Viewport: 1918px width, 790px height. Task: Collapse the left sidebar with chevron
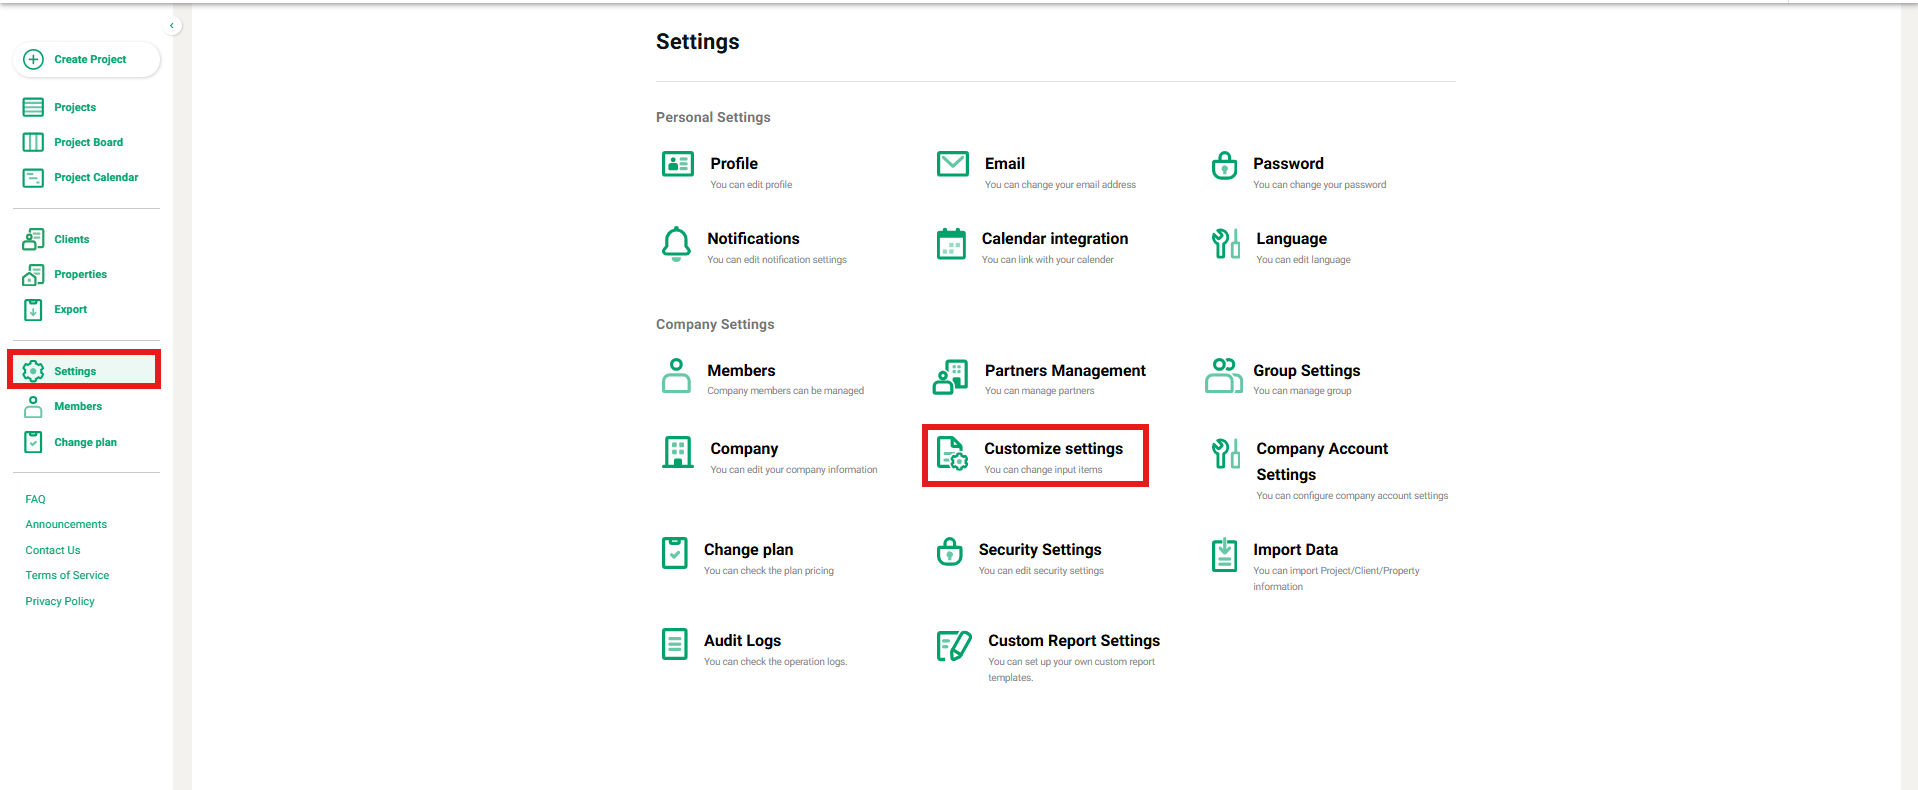[172, 26]
